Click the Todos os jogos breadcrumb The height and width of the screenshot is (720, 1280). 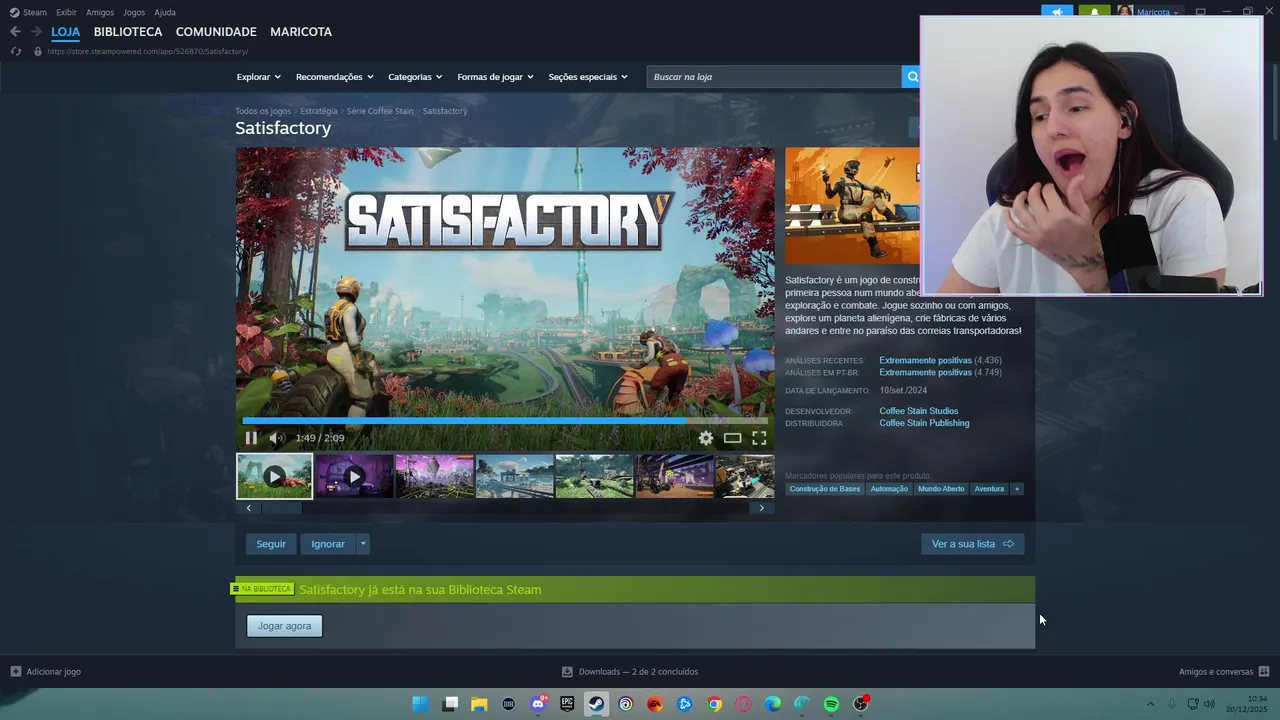coord(263,111)
